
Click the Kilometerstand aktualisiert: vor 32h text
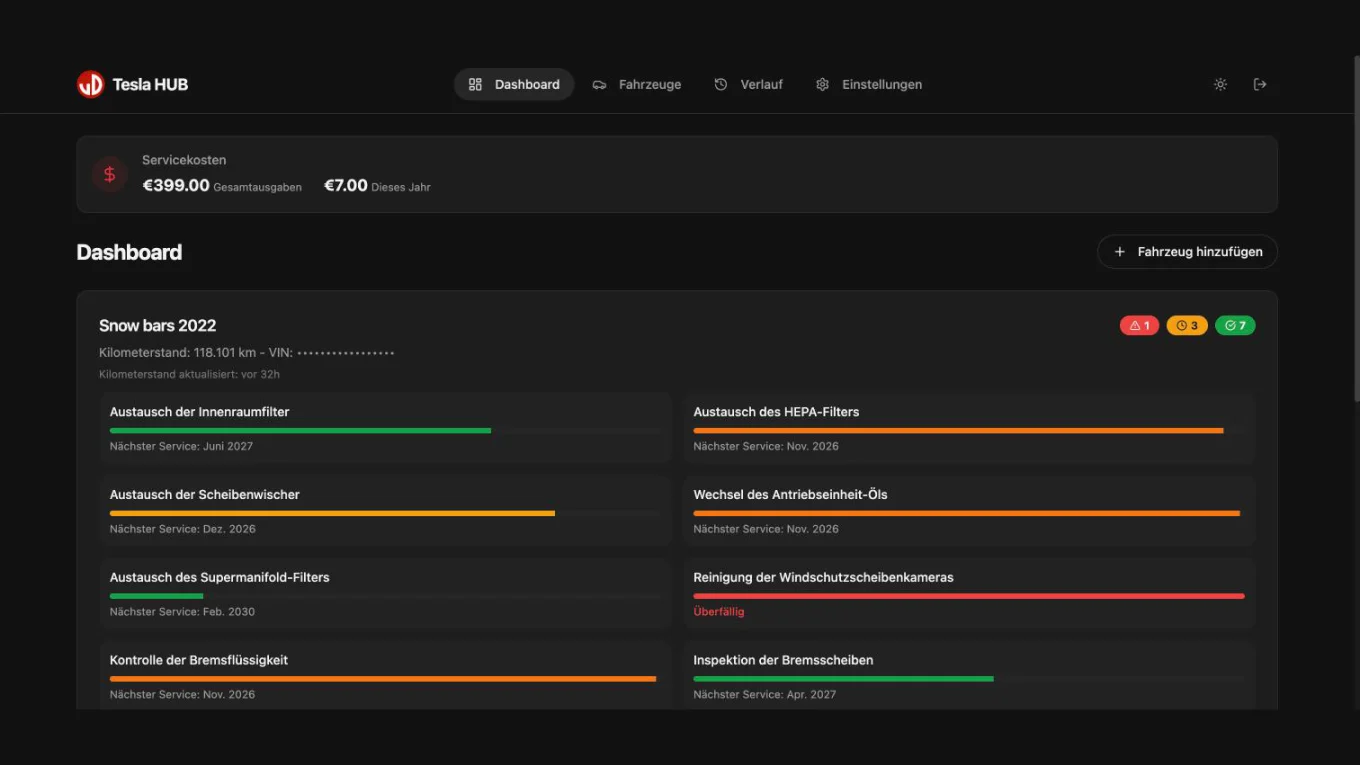click(189, 375)
